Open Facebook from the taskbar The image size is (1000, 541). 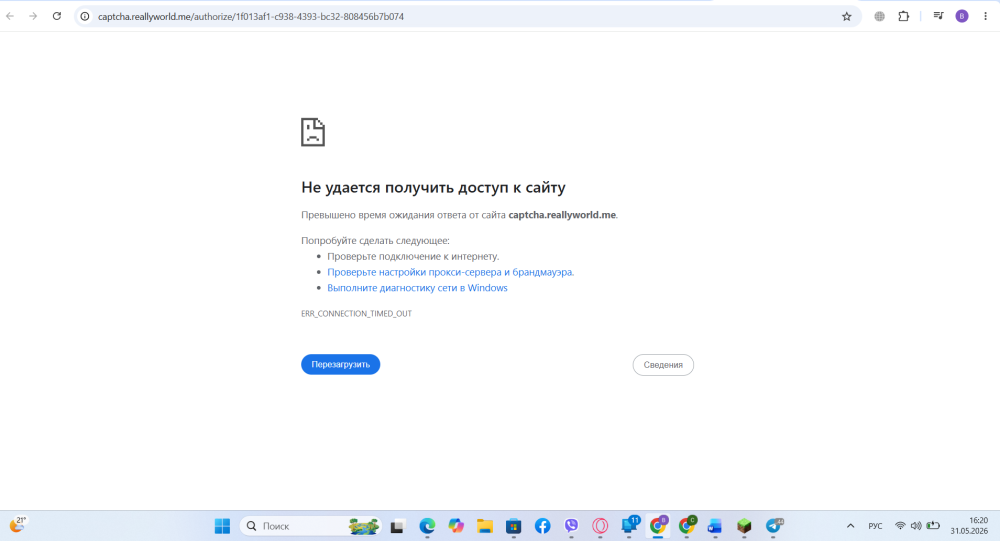542,526
